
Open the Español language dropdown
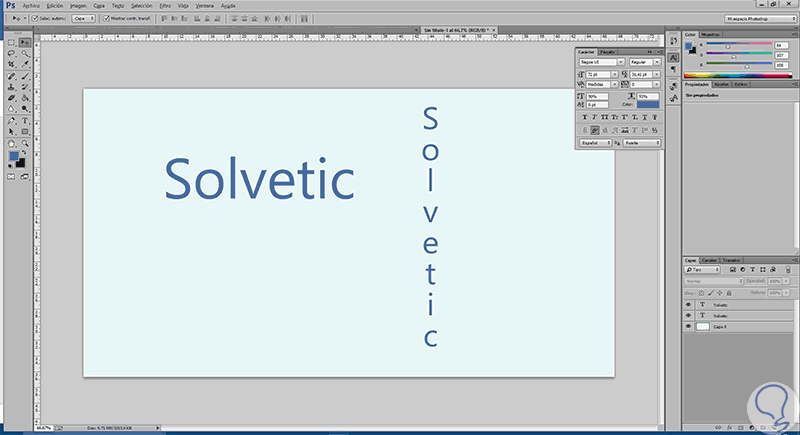tap(595, 143)
